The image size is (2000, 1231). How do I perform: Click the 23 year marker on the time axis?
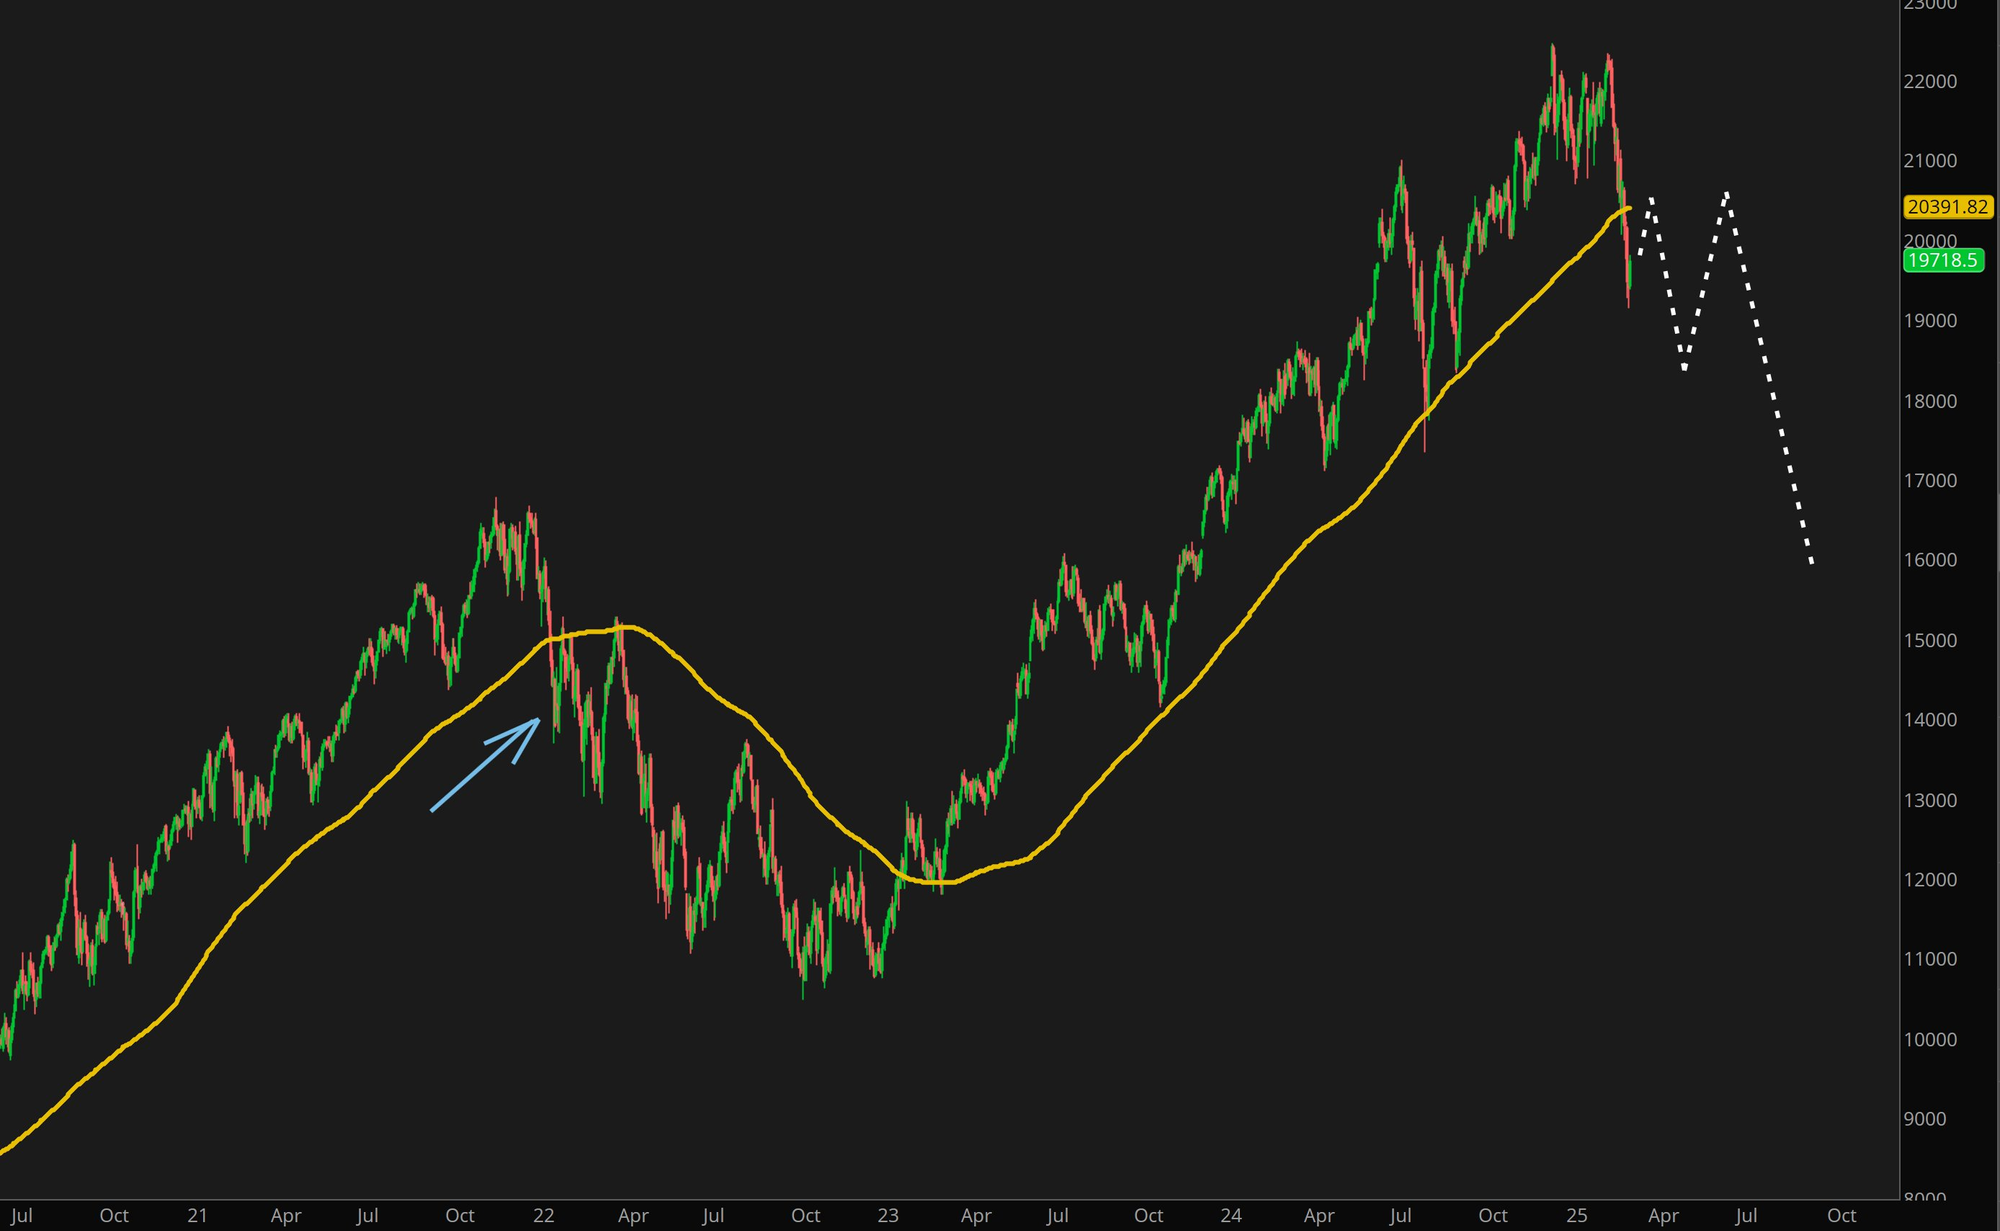(x=888, y=1215)
